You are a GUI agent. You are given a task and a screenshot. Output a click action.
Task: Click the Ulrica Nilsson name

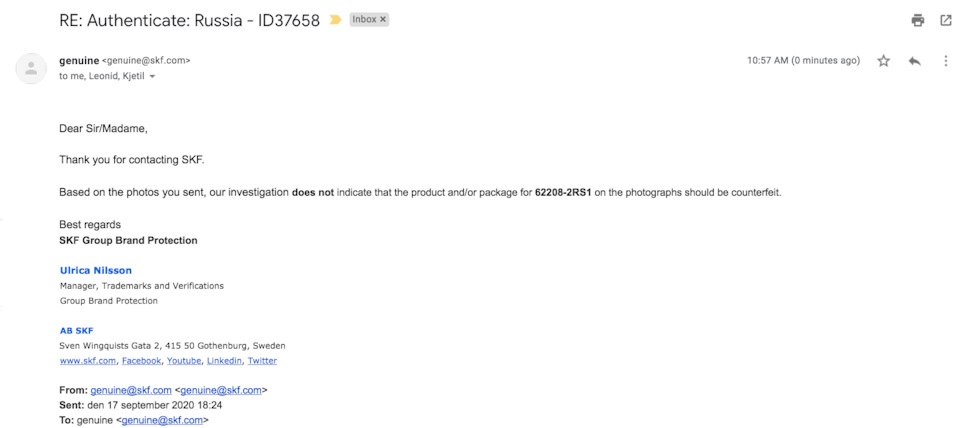pyautogui.click(x=96, y=270)
